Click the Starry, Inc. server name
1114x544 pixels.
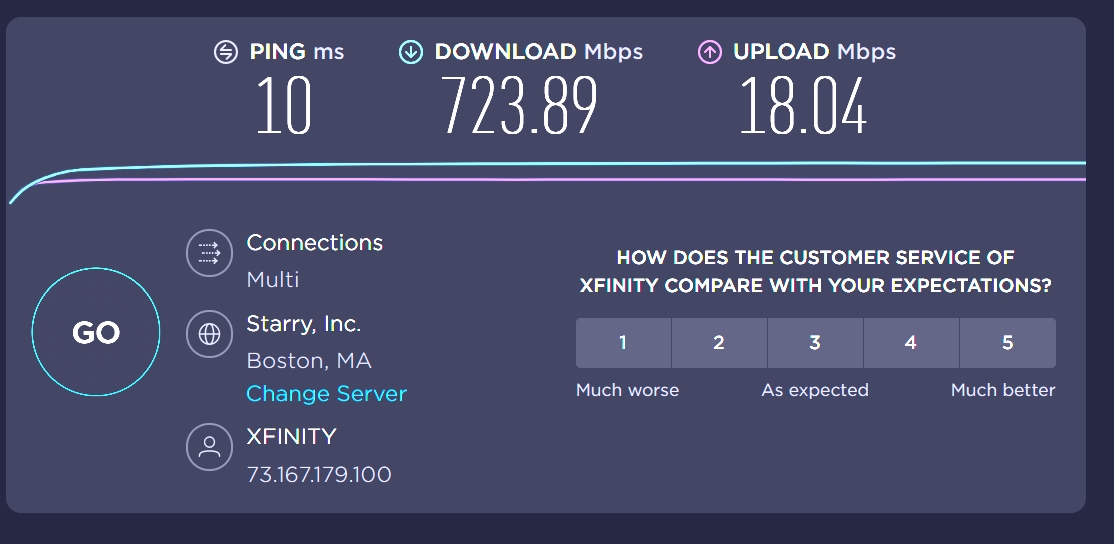(x=304, y=324)
